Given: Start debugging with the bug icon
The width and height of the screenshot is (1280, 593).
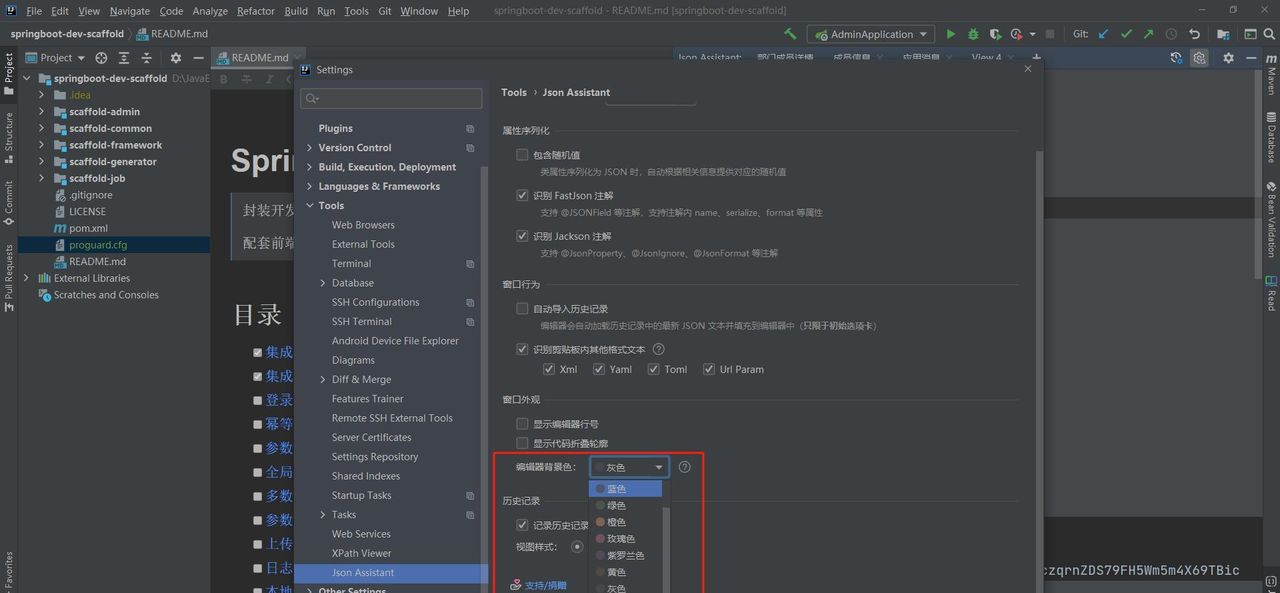Looking at the screenshot, I should point(973,33).
